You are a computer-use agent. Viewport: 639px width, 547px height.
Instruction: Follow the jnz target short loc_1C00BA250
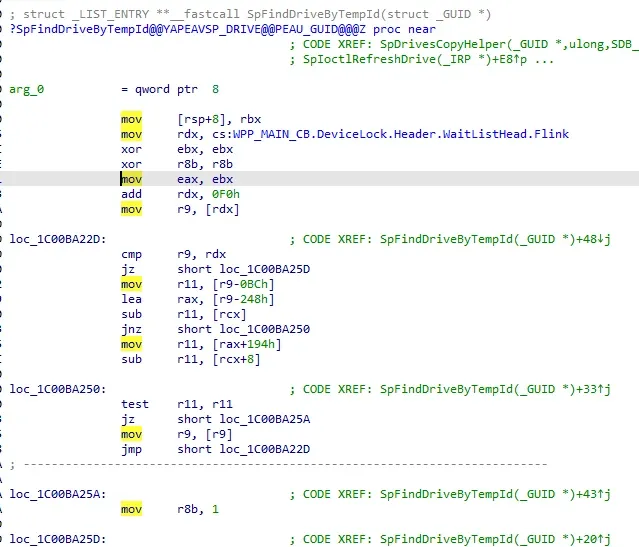pos(244,329)
